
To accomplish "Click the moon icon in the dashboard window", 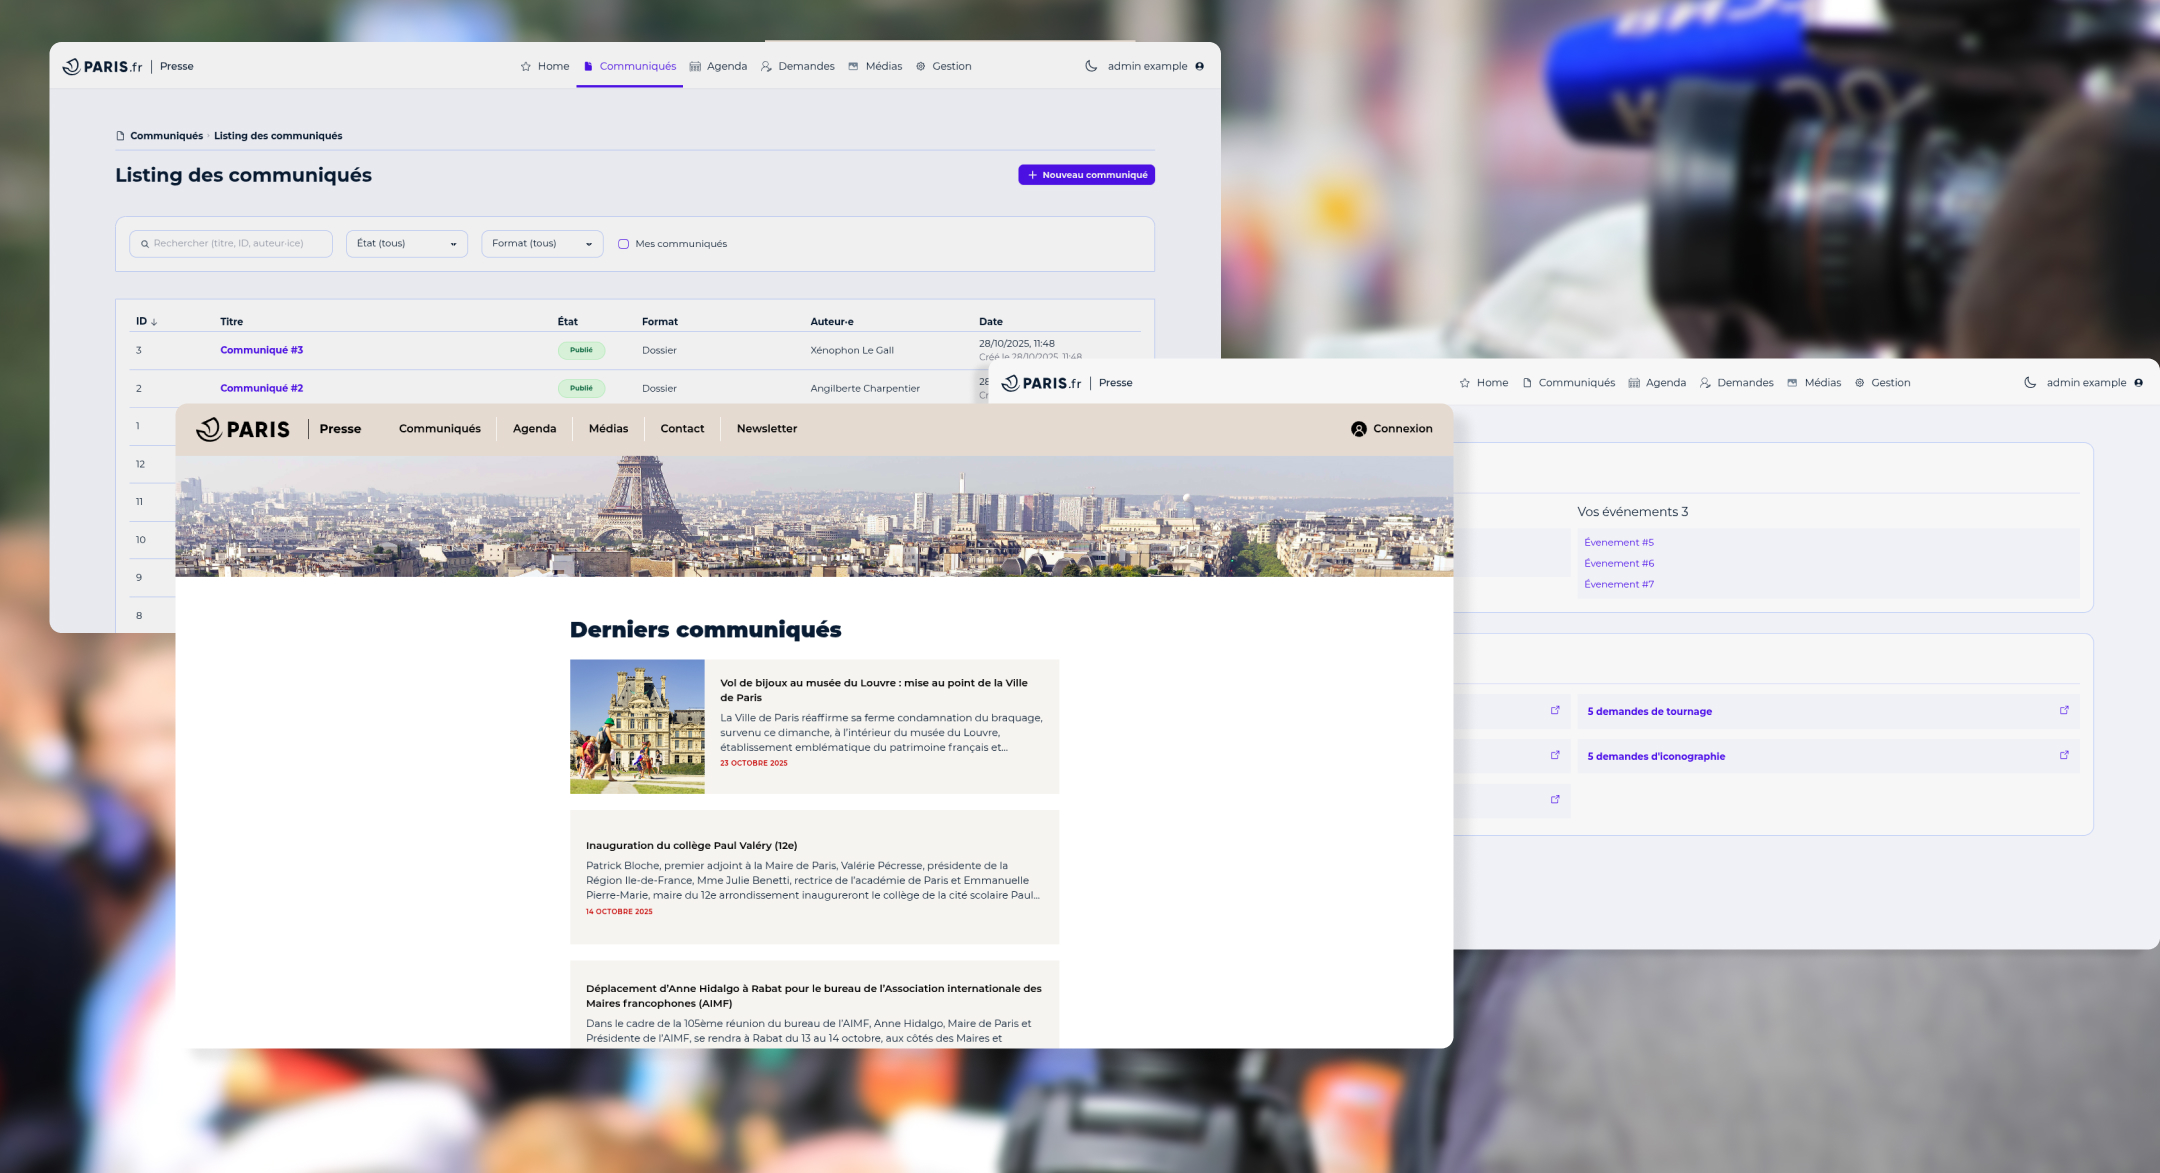I will tap(2030, 382).
